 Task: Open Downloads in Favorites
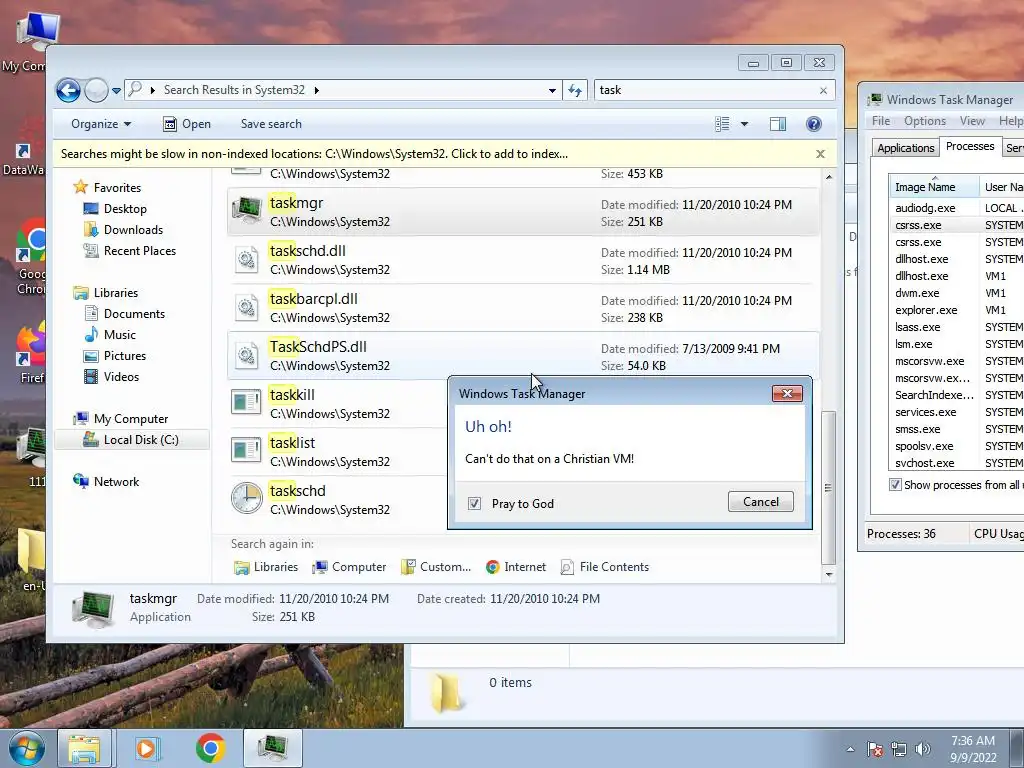click(123, 230)
